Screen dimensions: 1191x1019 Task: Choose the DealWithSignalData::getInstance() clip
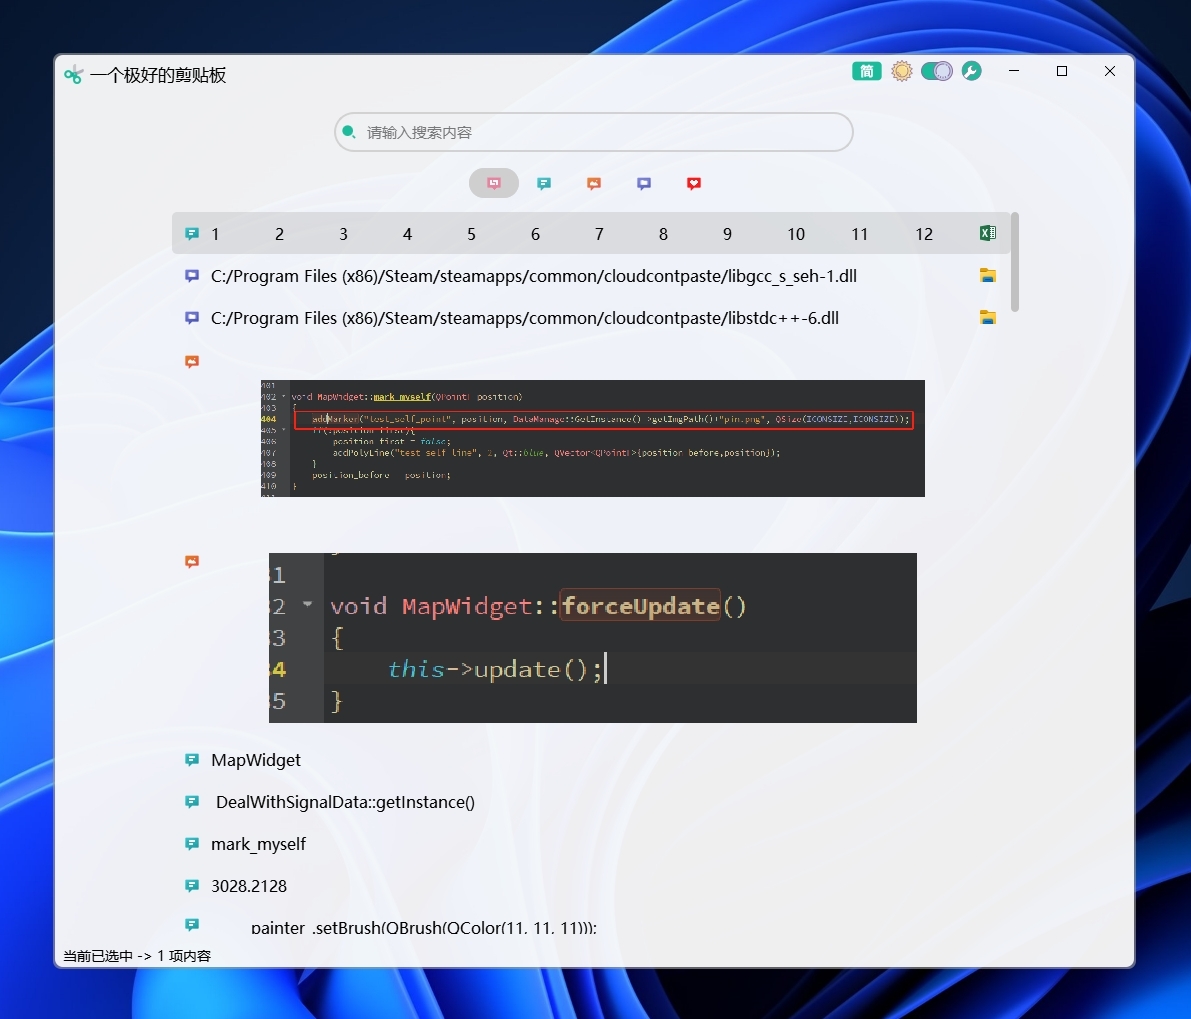coord(345,802)
